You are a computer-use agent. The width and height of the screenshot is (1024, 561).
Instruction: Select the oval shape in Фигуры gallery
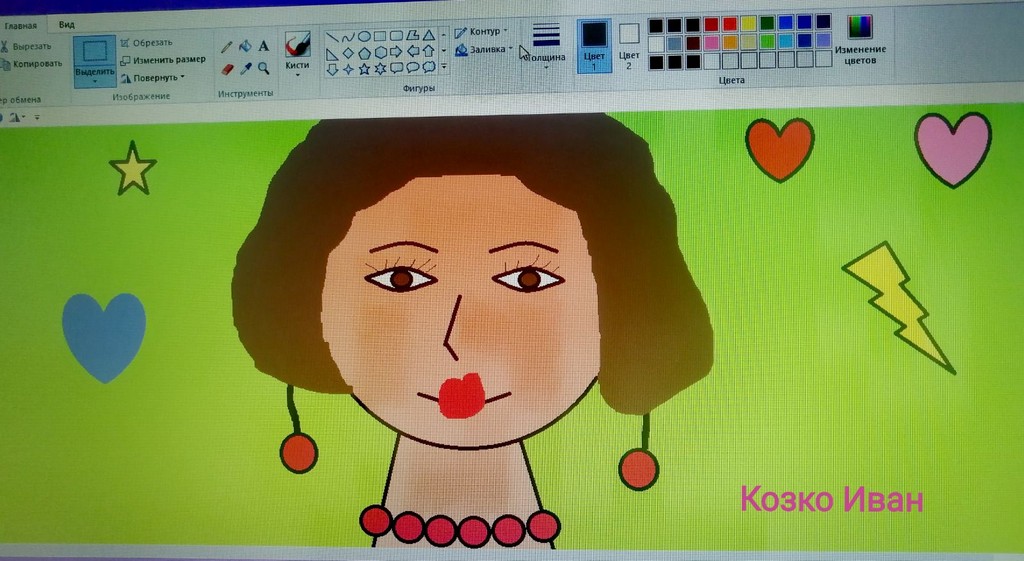click(x=364, y=36)
